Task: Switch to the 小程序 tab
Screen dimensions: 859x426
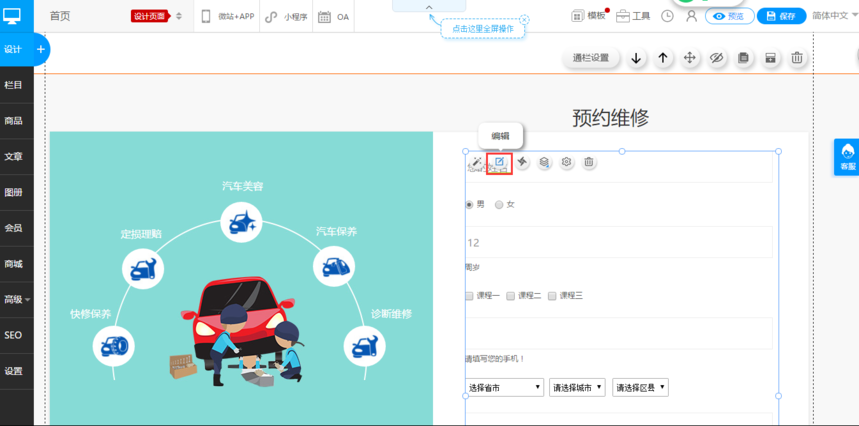Action: [x=288, y=17]
